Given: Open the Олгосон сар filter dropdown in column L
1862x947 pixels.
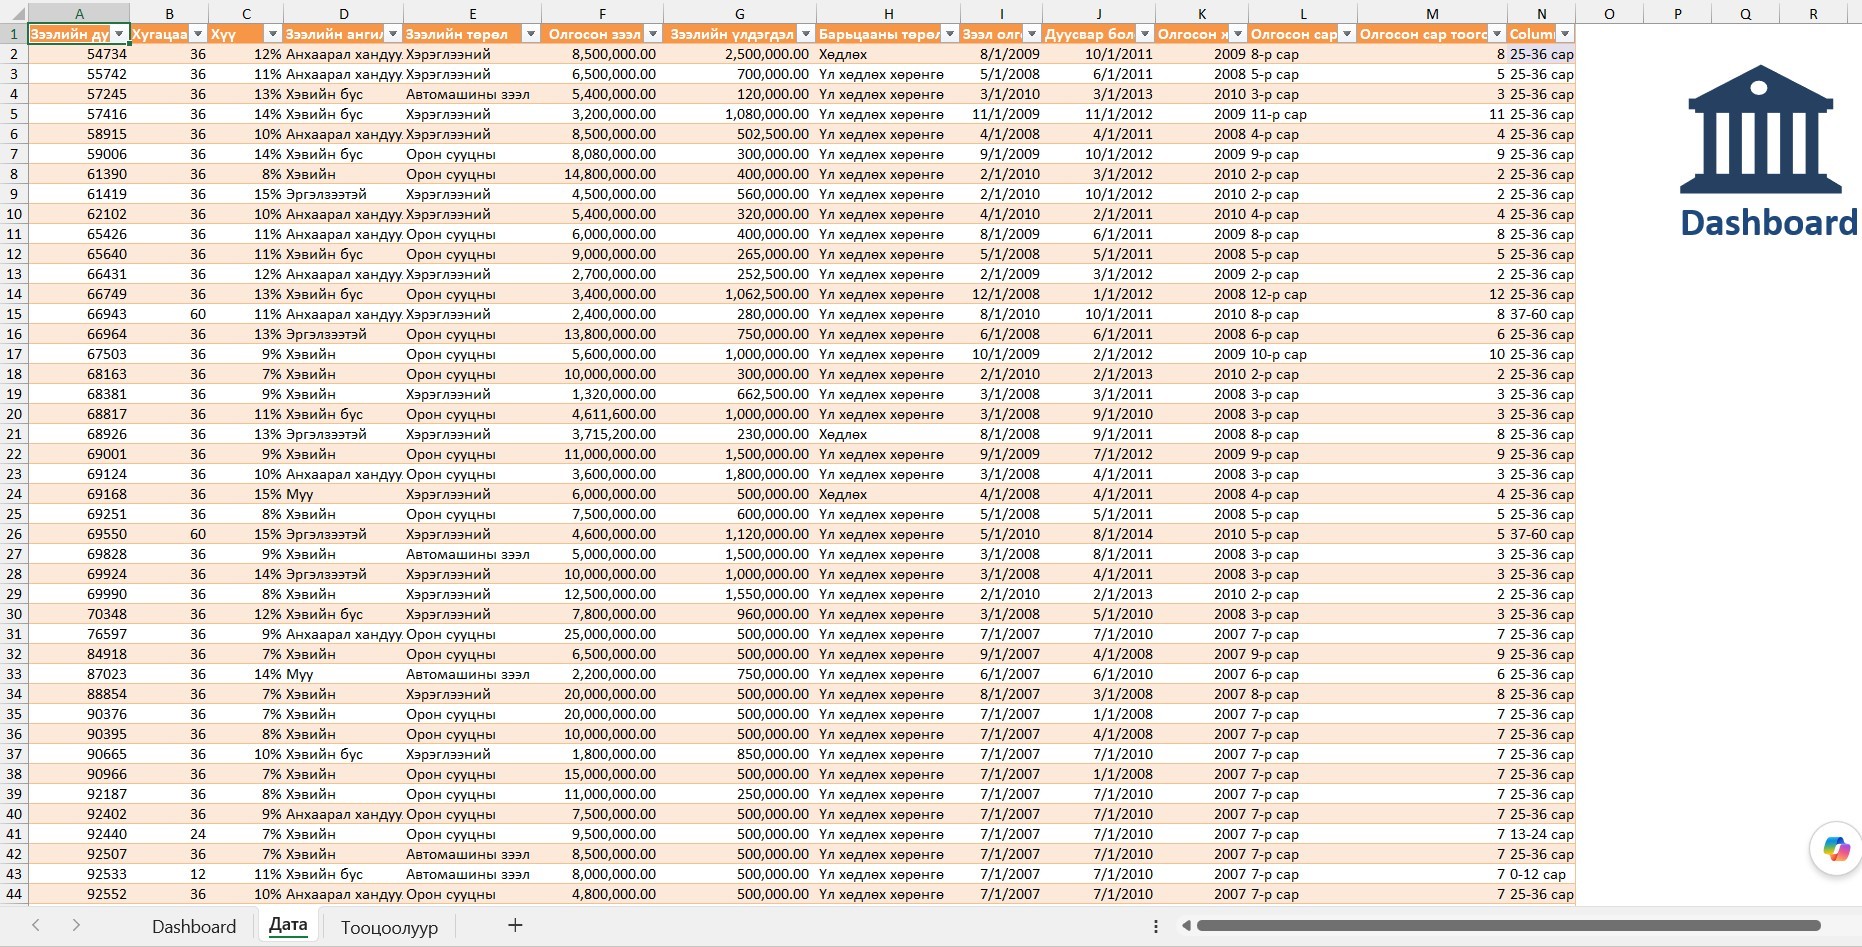Looking at the screenshot, I should pos(1347,34).
